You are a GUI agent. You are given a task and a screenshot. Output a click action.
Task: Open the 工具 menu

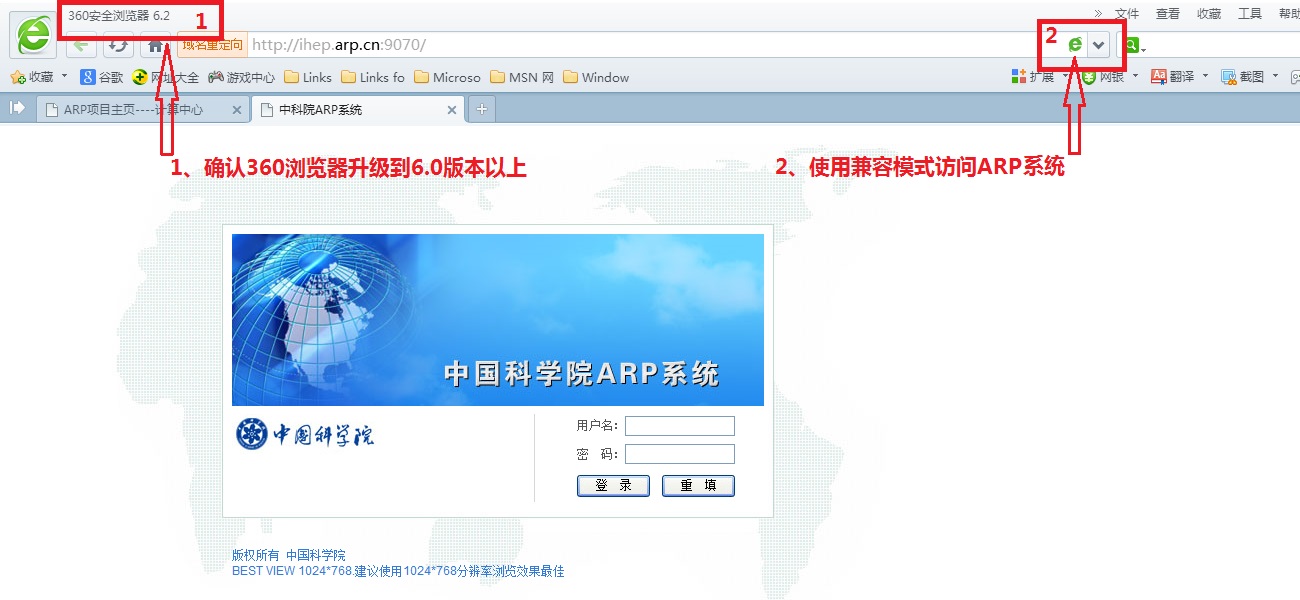[1250, 13]
